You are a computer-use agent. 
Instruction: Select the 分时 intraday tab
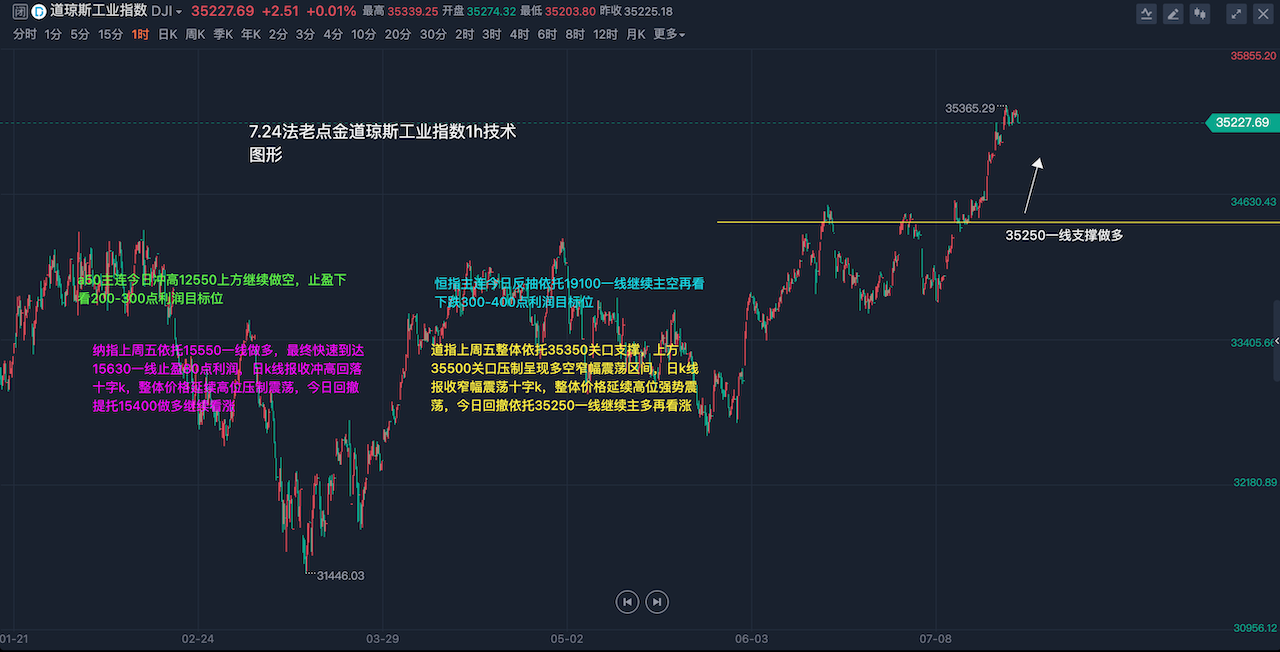tap(24, 34)
